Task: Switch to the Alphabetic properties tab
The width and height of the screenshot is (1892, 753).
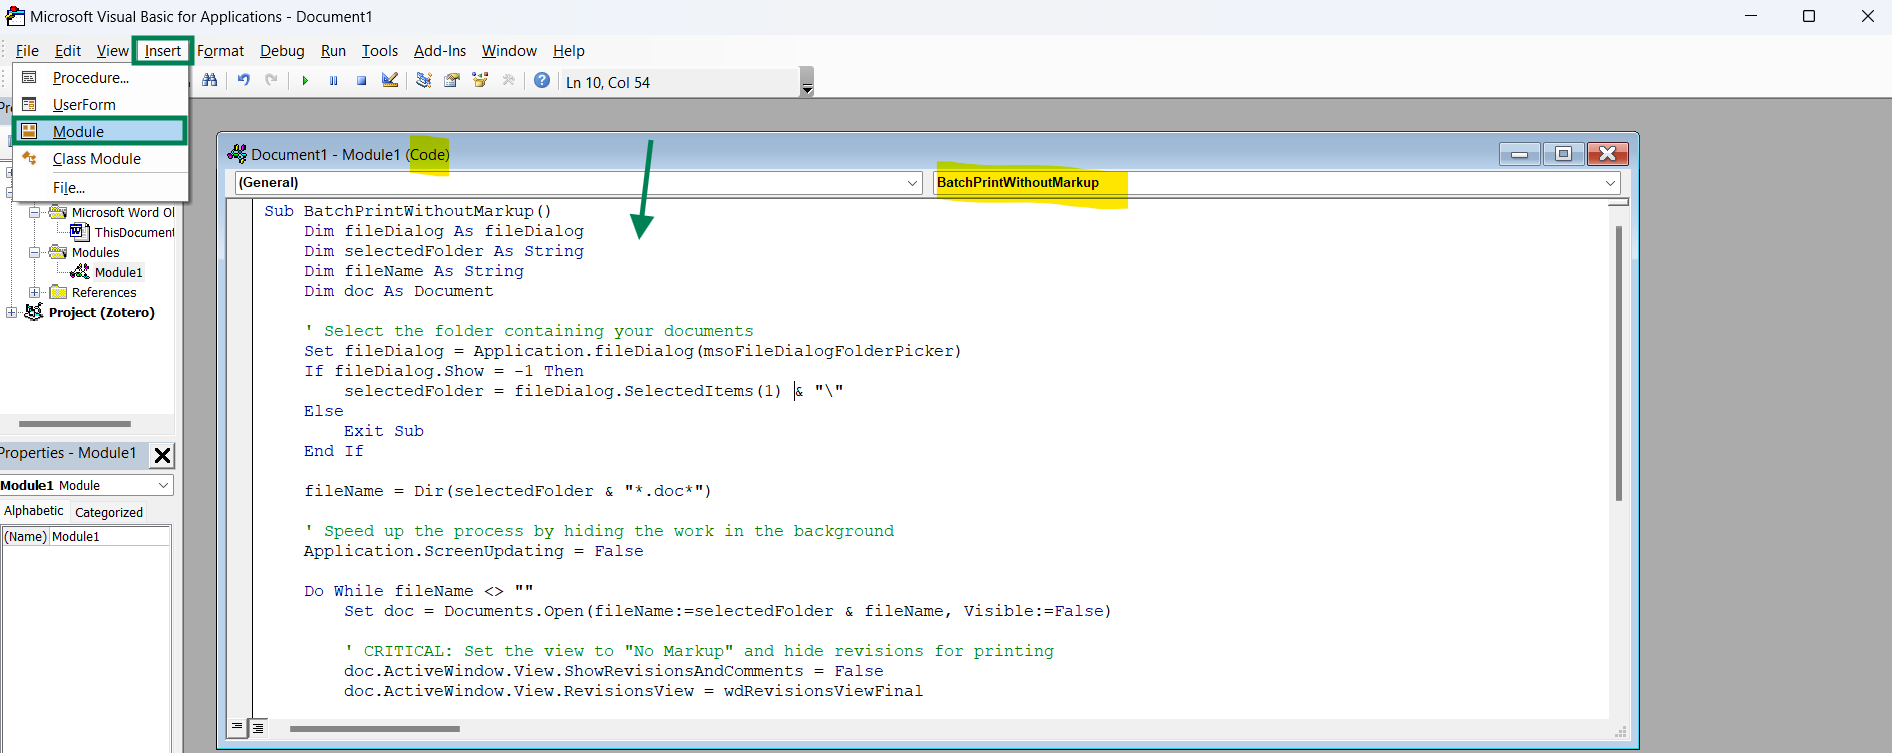Action: click(x=34, y=511)
